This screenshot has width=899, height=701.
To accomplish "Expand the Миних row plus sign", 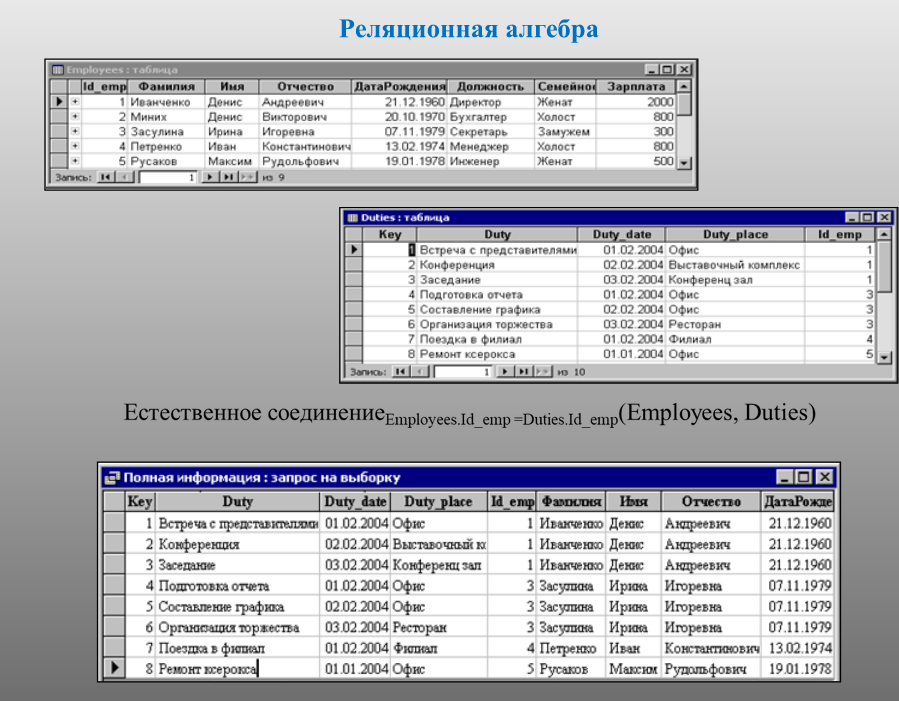I will pos(75,116).
